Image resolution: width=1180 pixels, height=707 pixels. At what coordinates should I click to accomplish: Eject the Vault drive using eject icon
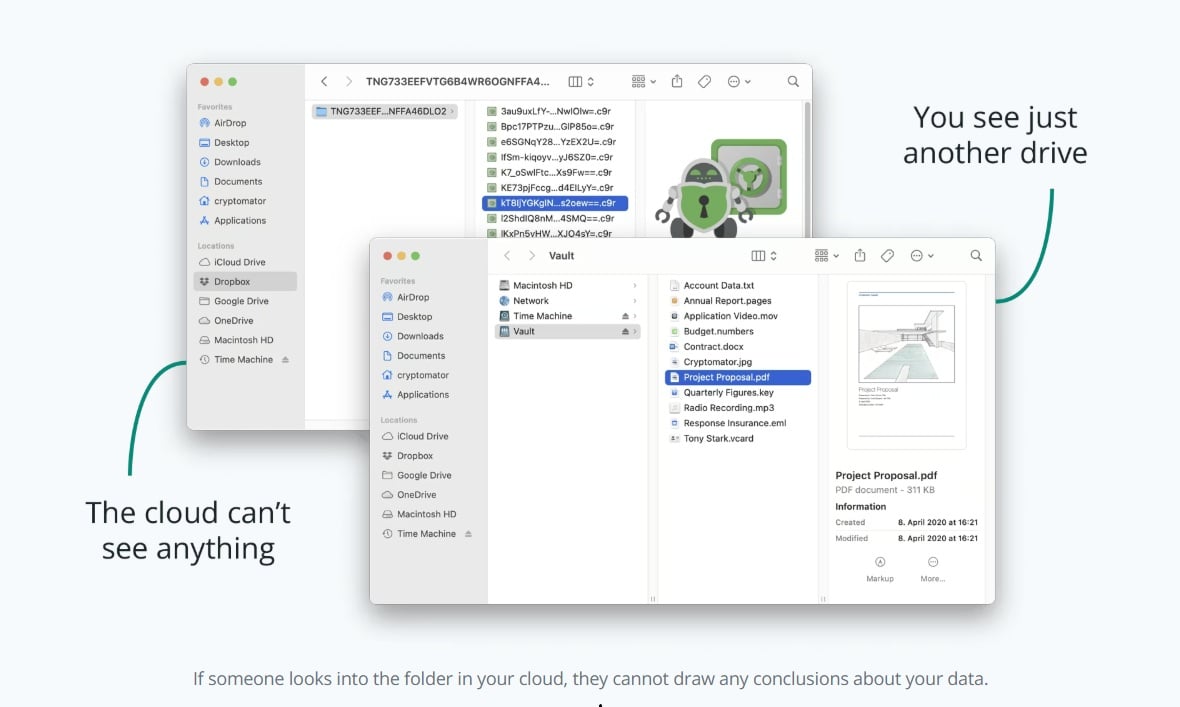pos(625,331)
